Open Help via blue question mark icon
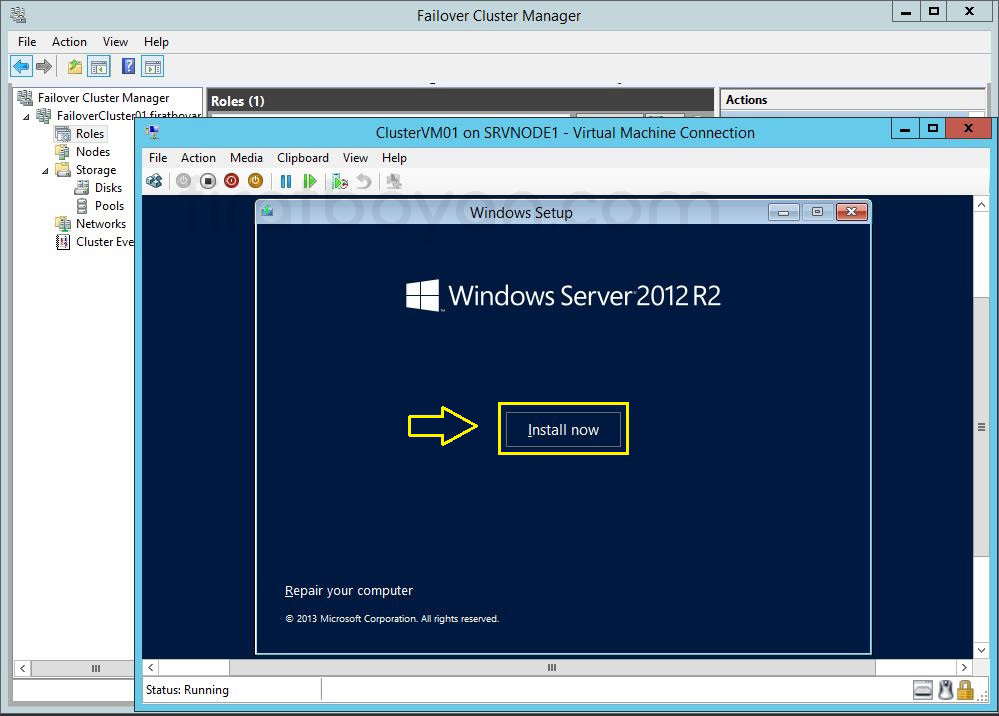Viewport: 999px width, 716px height. tap(128, 66)
